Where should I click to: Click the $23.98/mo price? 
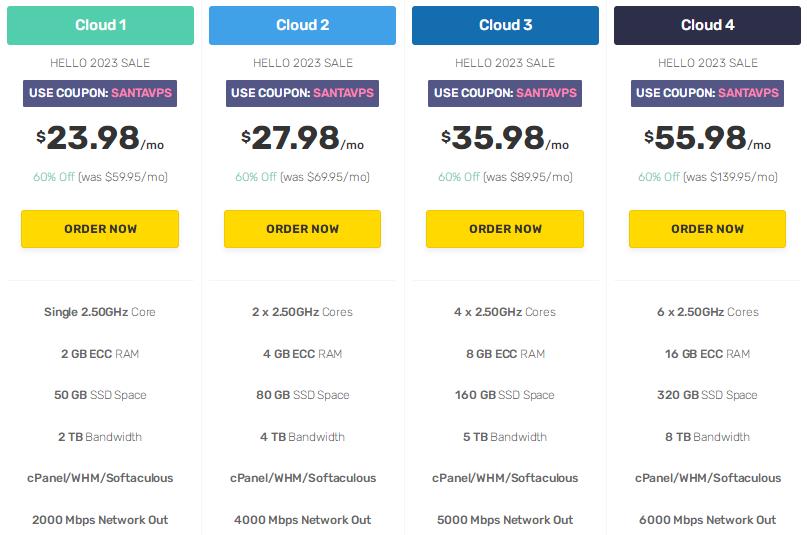pyautogui.click(x=100, y=139)
